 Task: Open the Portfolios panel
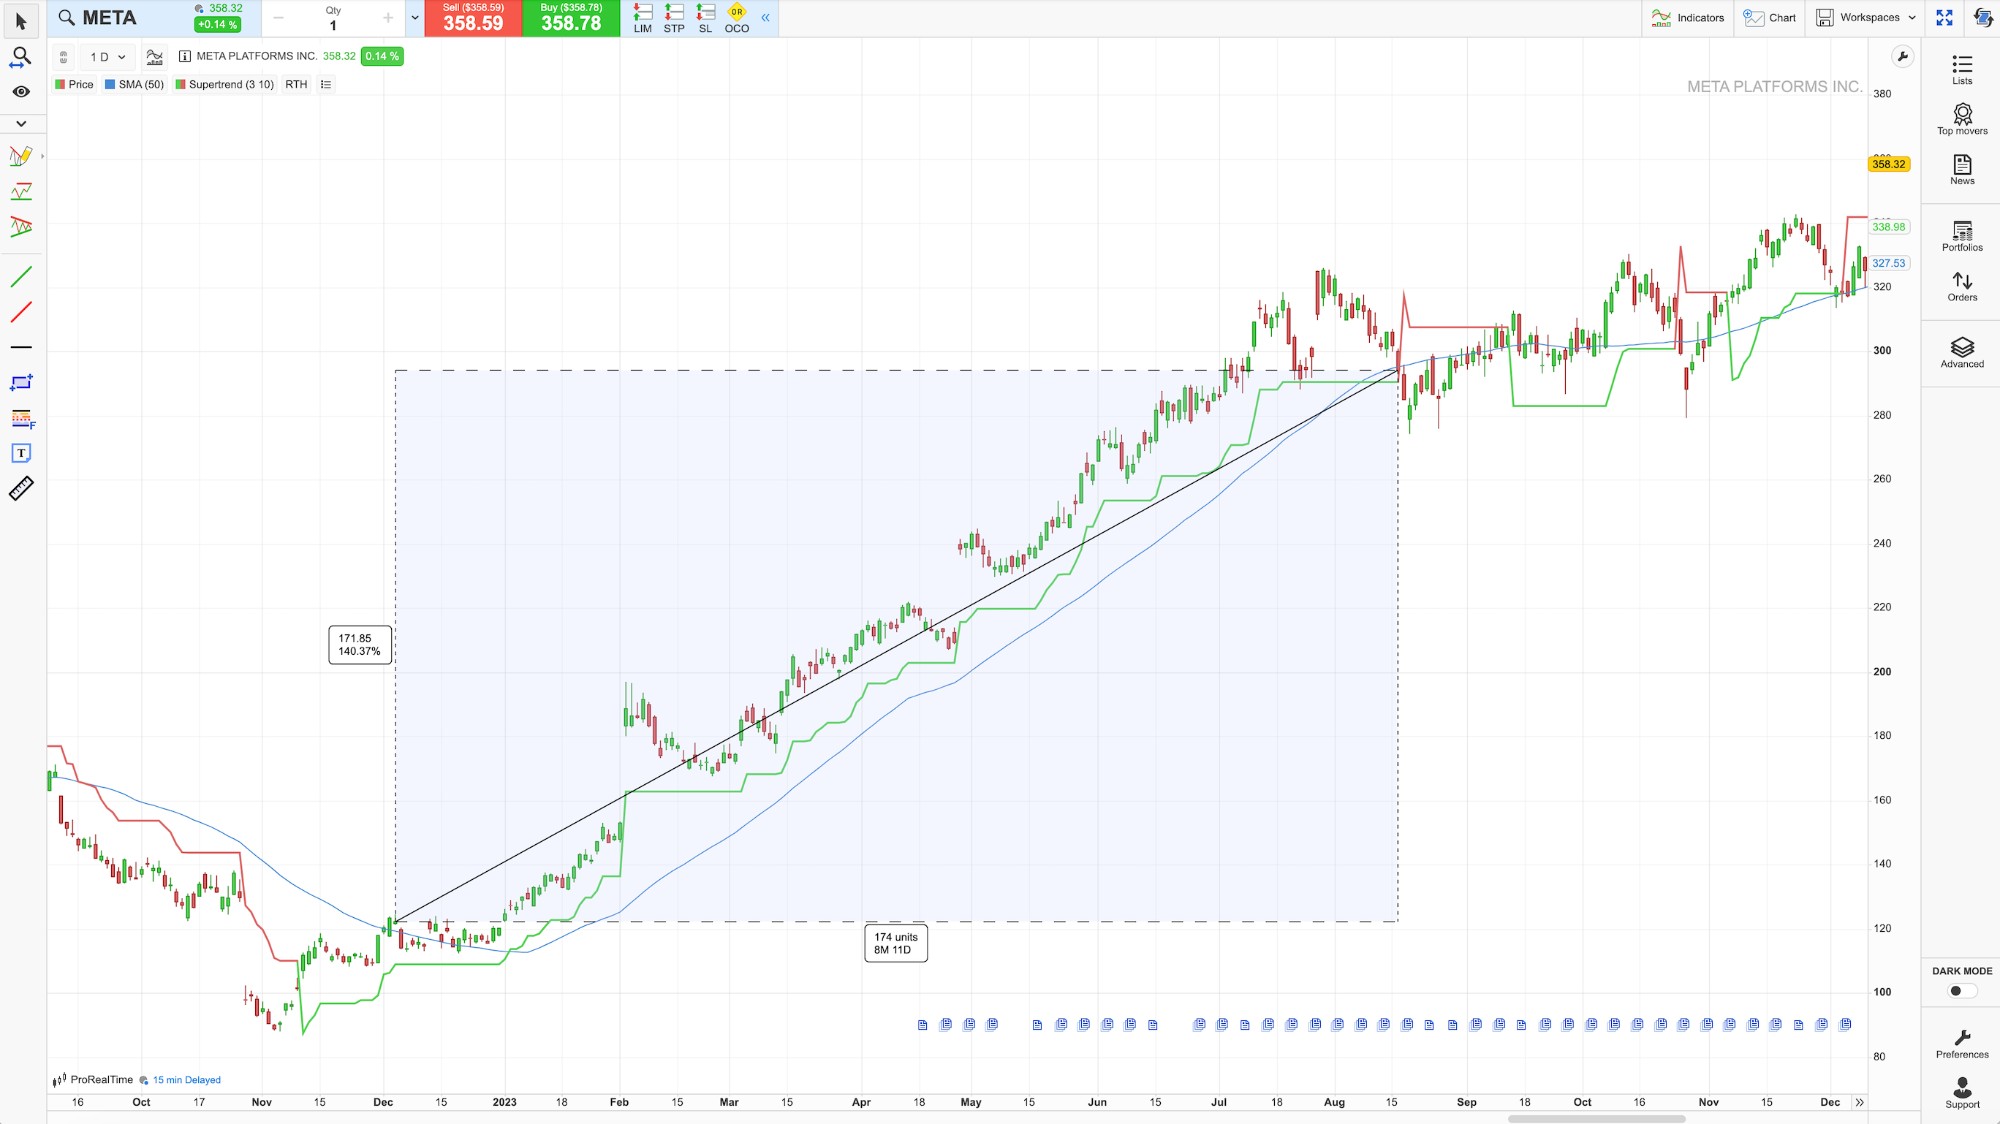point(1962,236)
